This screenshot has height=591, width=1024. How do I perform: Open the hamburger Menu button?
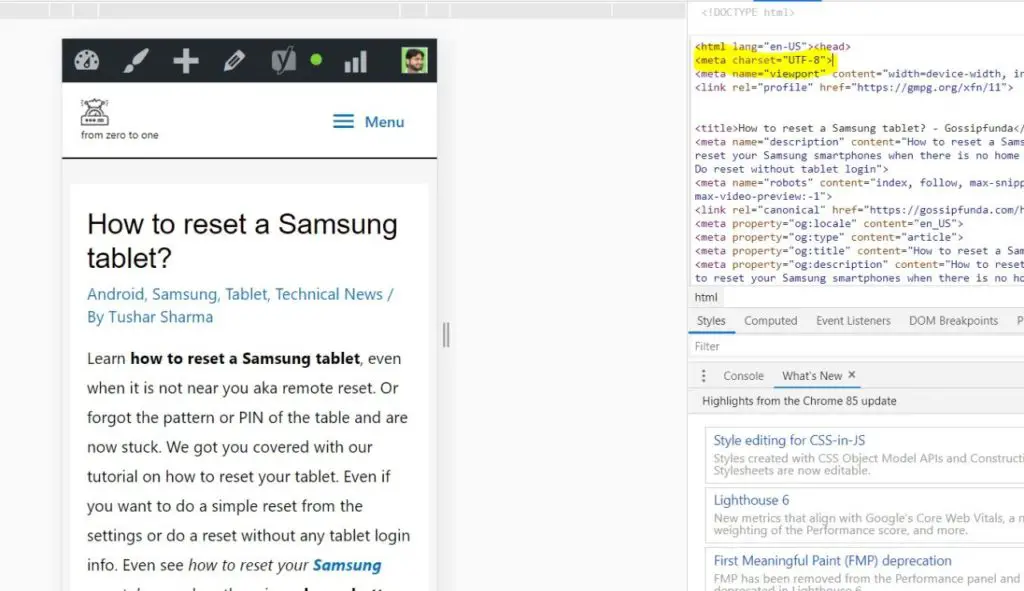[368, 121]
